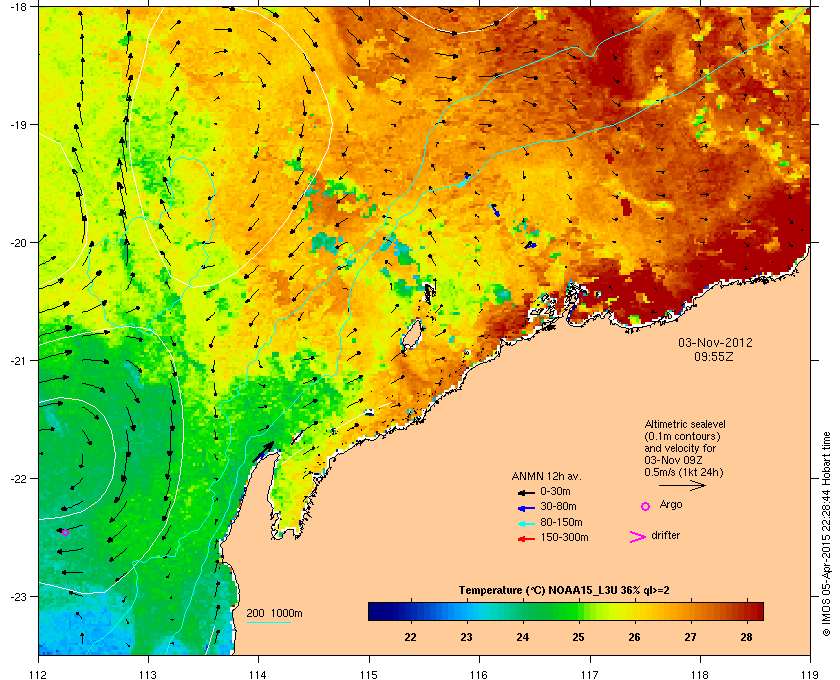Click the longitude axis label 118
840x680 pixels.
[x=700, y=674]
